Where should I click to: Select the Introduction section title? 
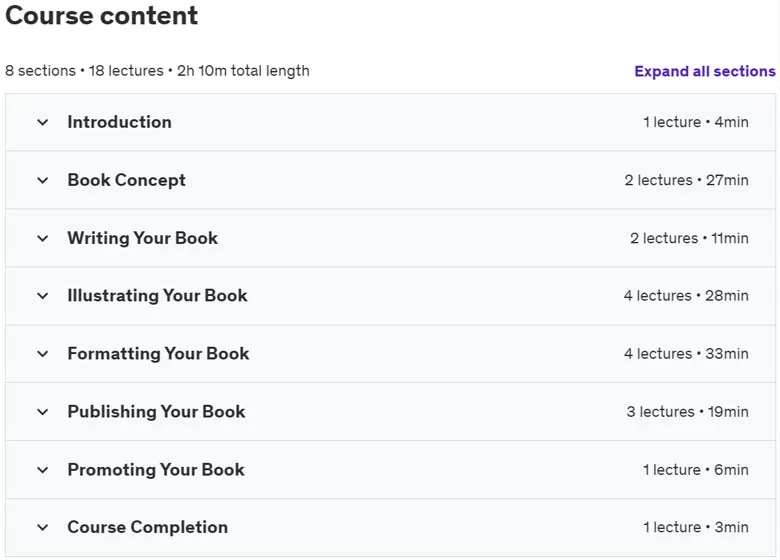pos(119,122)
